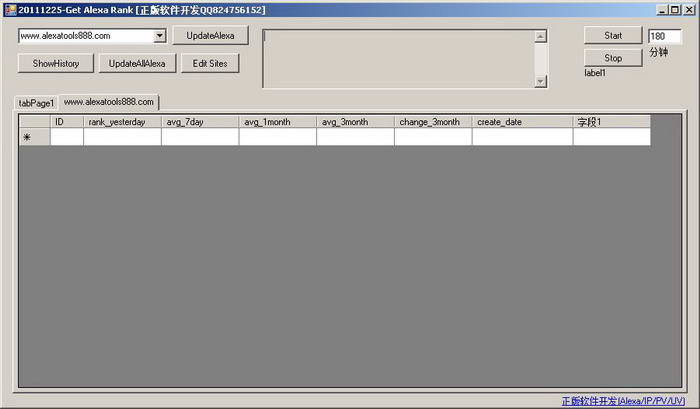700x409 pixels.
Task: Click the empty log text area
Action: point(398,58)
